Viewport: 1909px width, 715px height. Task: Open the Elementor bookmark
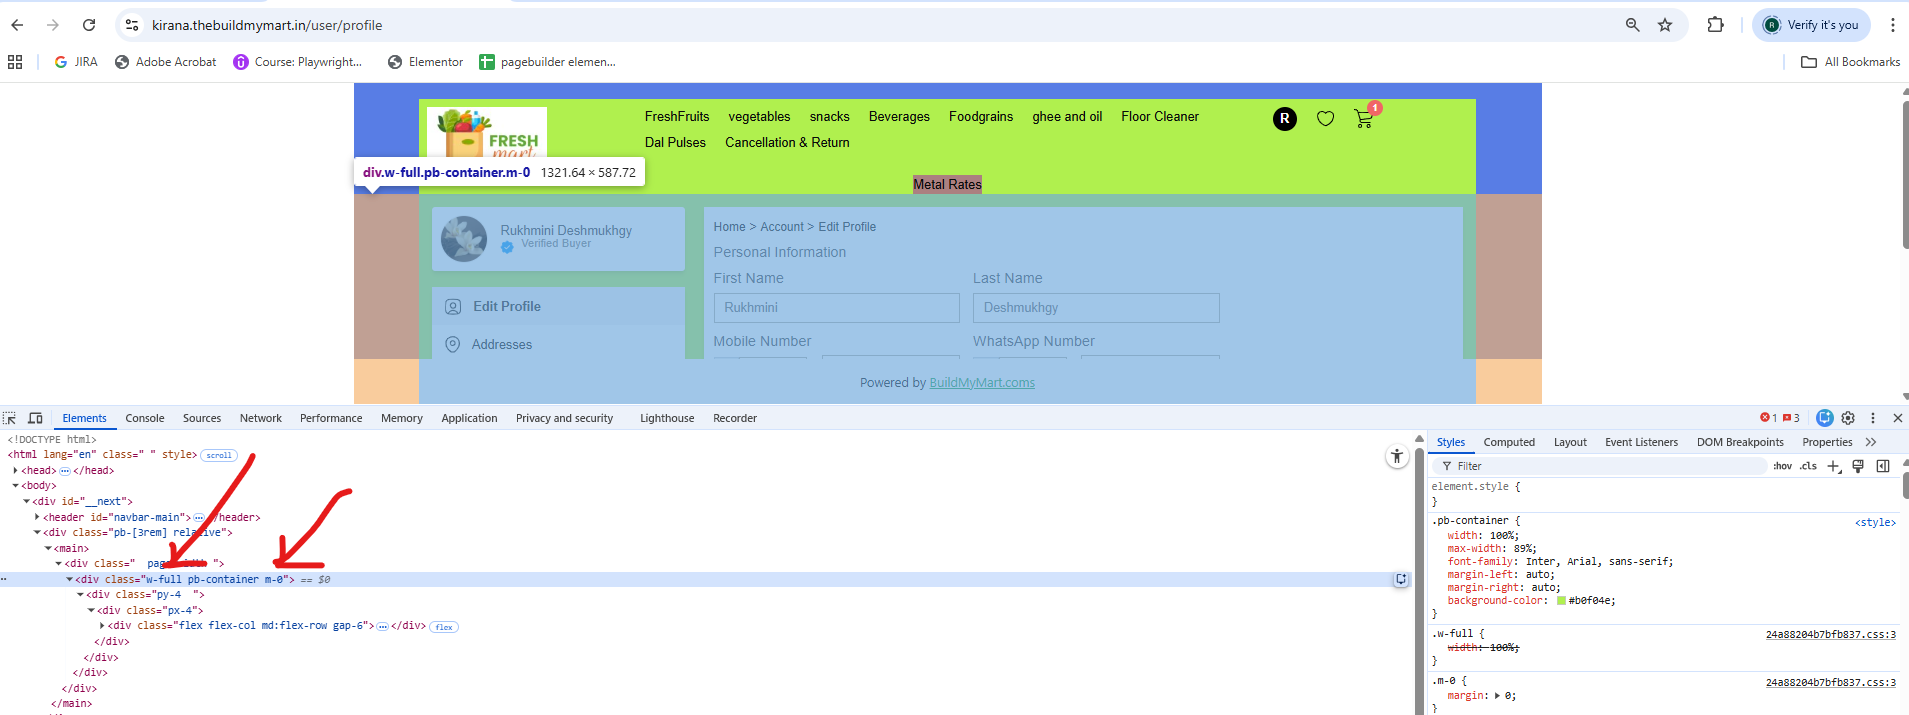pyautogui.click(x=425, y=62)
